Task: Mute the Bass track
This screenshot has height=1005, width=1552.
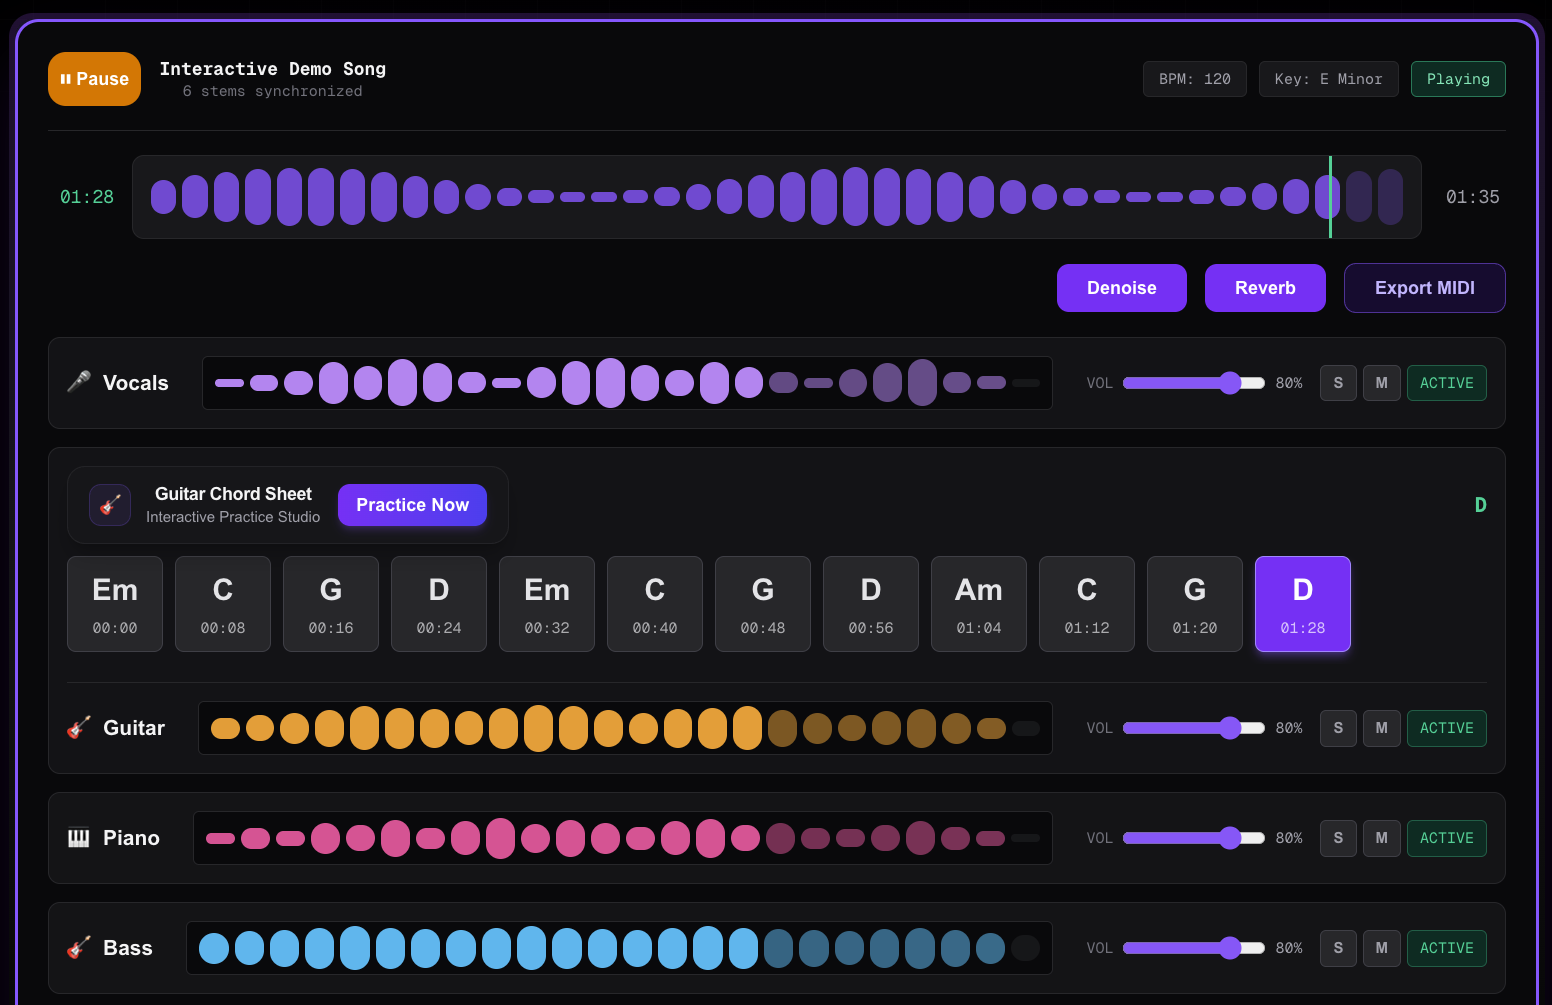Action: pyautogui.click(x=1381, y=948)
